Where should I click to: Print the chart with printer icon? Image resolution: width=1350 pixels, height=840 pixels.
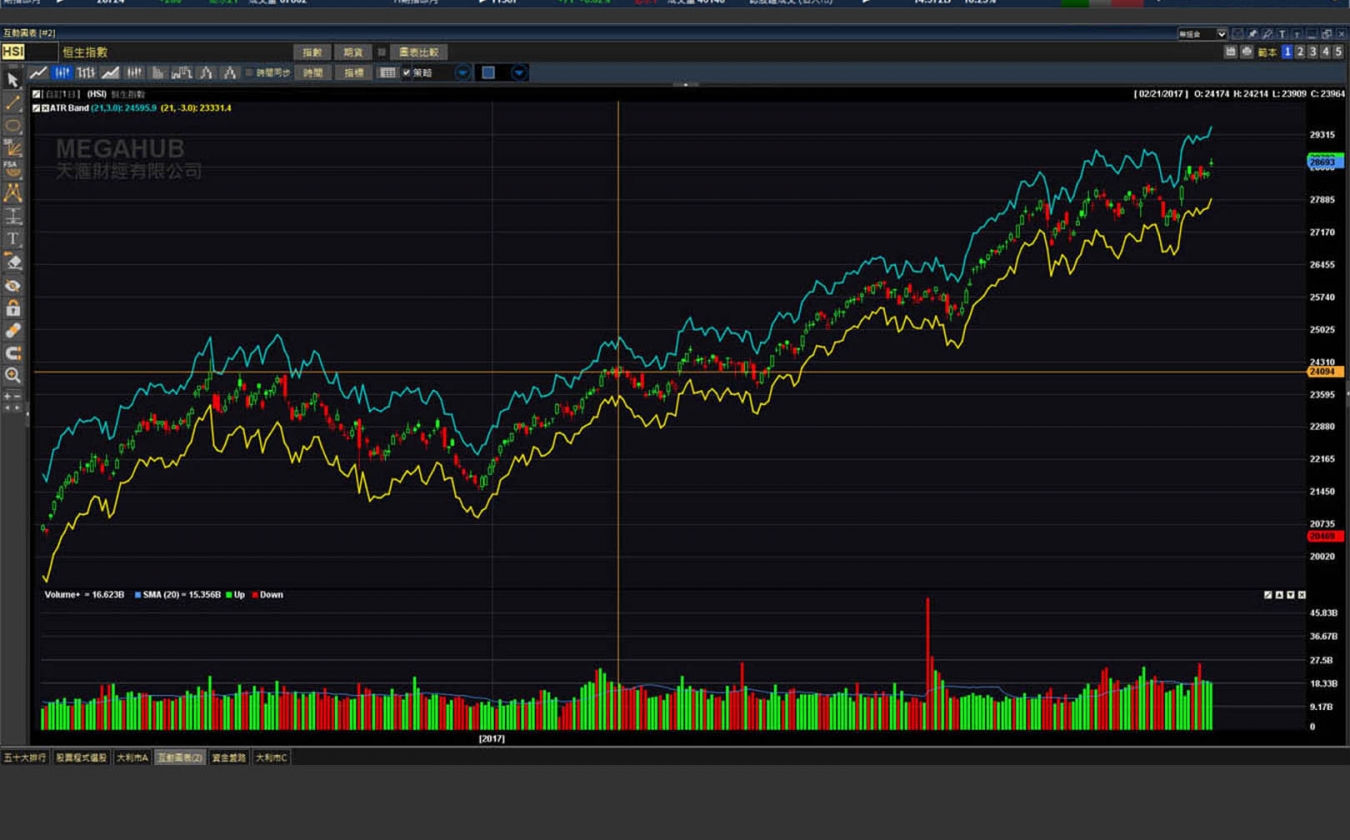click(1247, 52)
